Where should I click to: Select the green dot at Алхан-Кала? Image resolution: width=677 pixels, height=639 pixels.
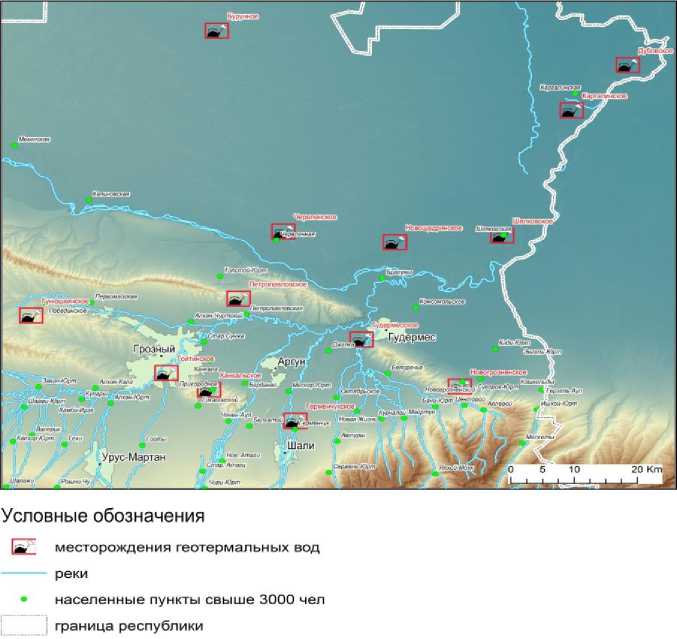tap(95, 388)
